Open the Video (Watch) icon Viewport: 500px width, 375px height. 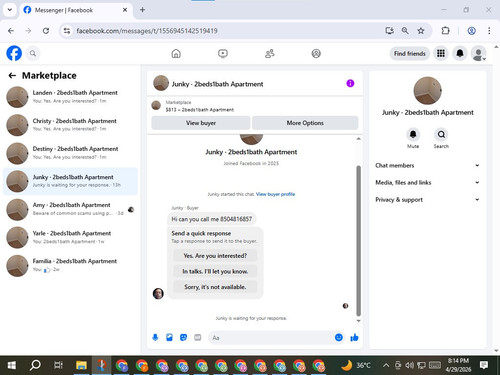tap(223, 54)
